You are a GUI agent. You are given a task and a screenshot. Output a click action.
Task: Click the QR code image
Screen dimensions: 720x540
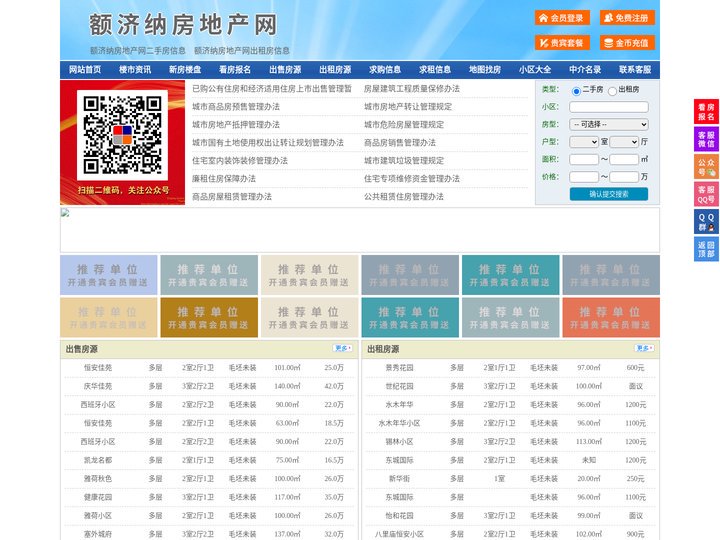pos(123,135)
